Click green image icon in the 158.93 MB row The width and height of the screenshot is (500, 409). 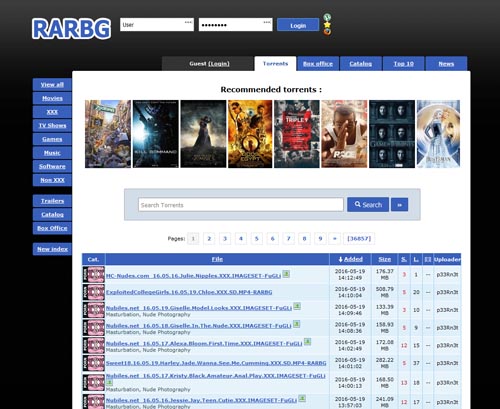click(x=296, y=324)
